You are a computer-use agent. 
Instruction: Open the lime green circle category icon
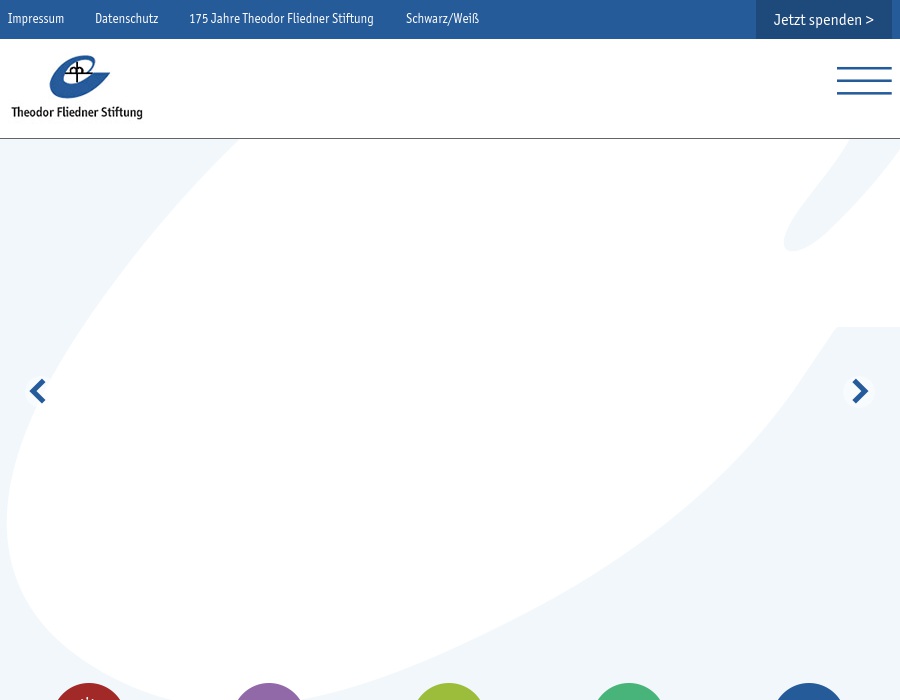[x=448, y=692]
